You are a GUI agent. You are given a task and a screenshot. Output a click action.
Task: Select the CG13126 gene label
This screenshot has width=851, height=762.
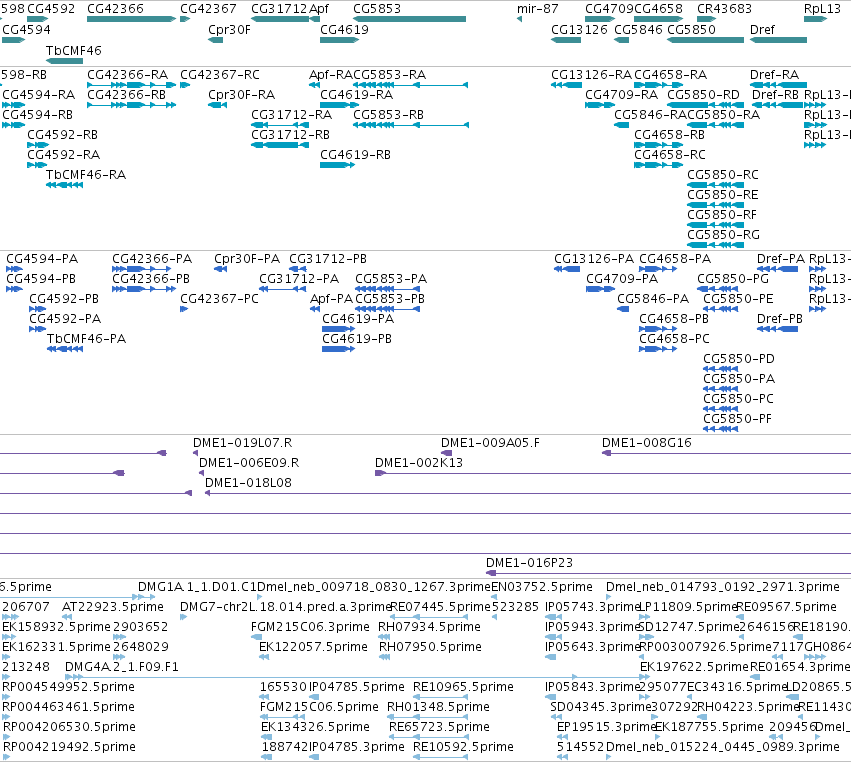(x=579, y=29)
